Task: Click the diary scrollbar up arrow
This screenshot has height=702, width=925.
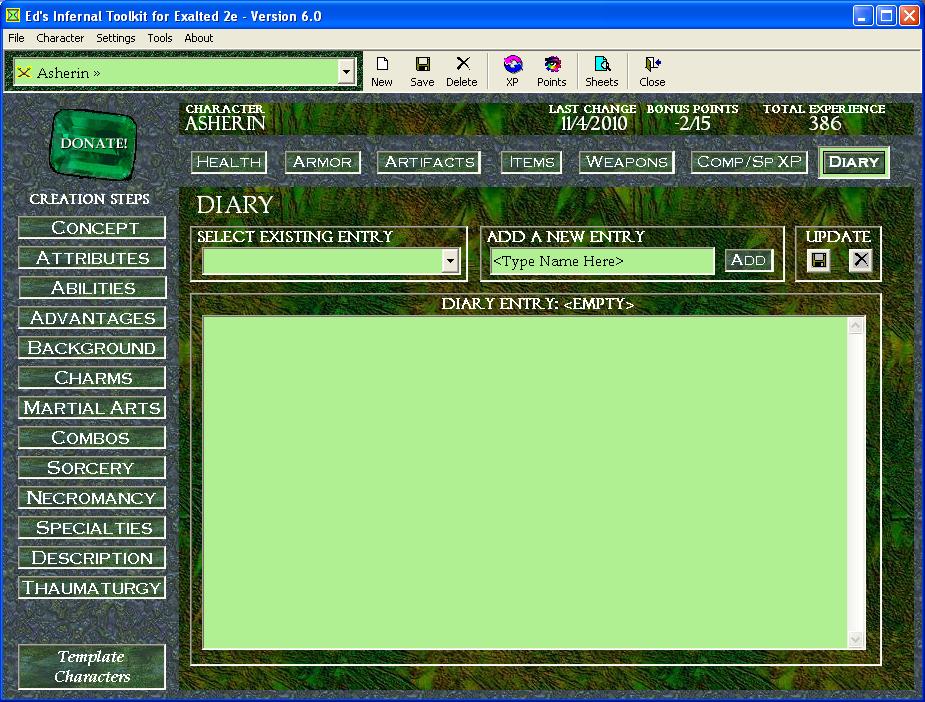Action: click(x=856, y=326)
